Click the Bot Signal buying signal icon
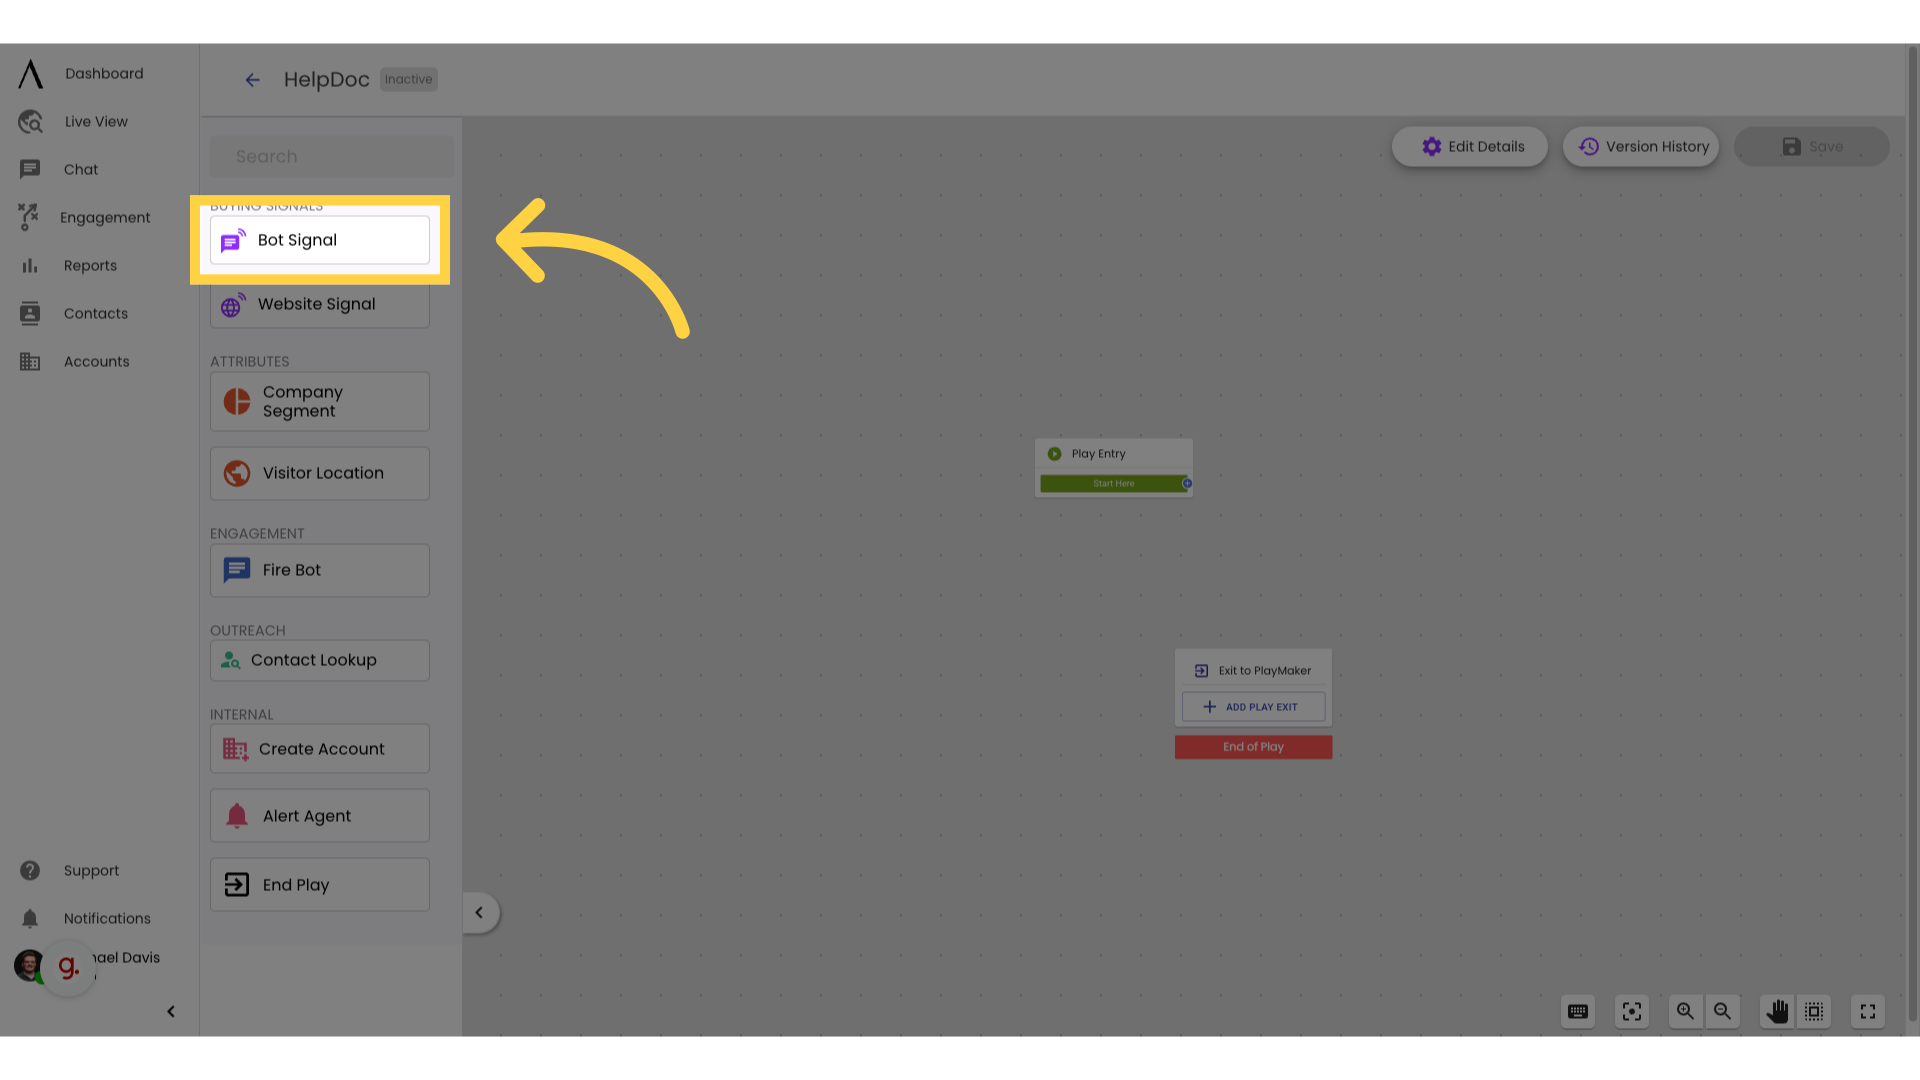 [x=233, y=240]
